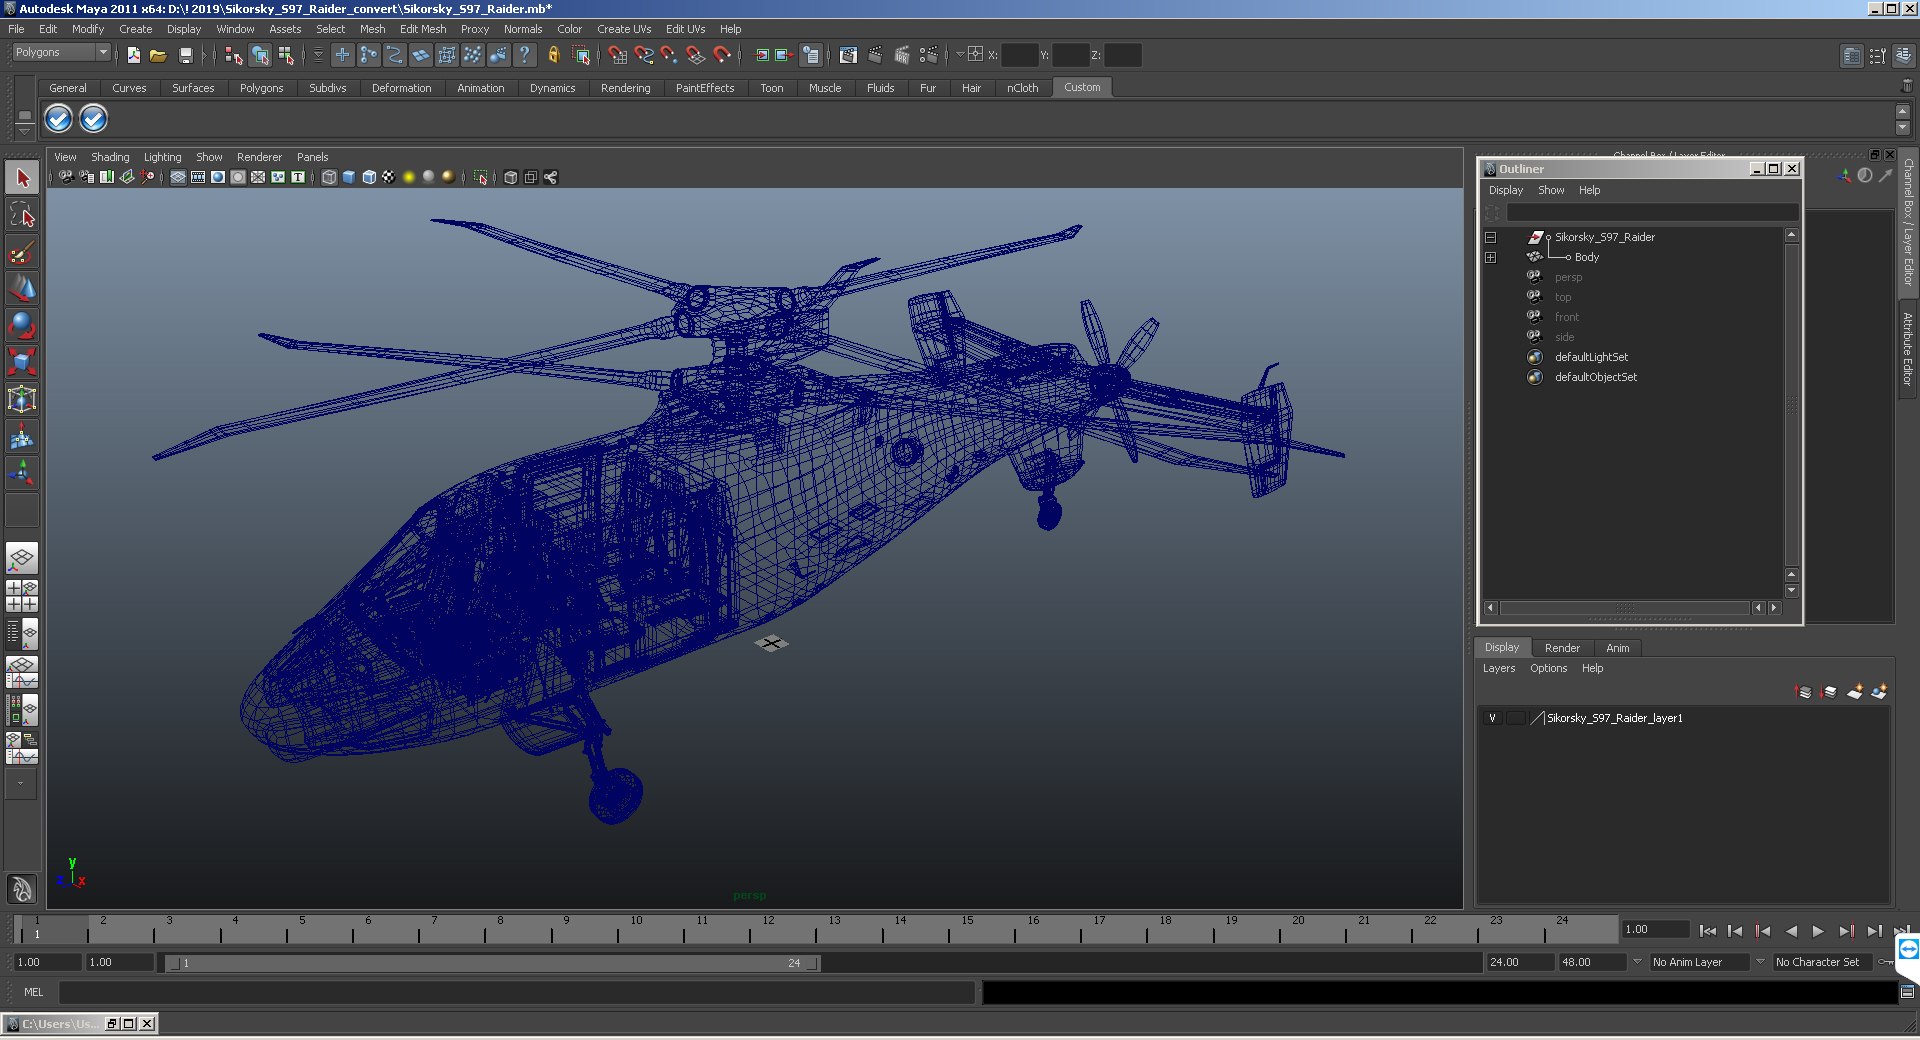1920x1040 pixels.
Task: Play the animation forwards
Action: (x=1818, y=931)
